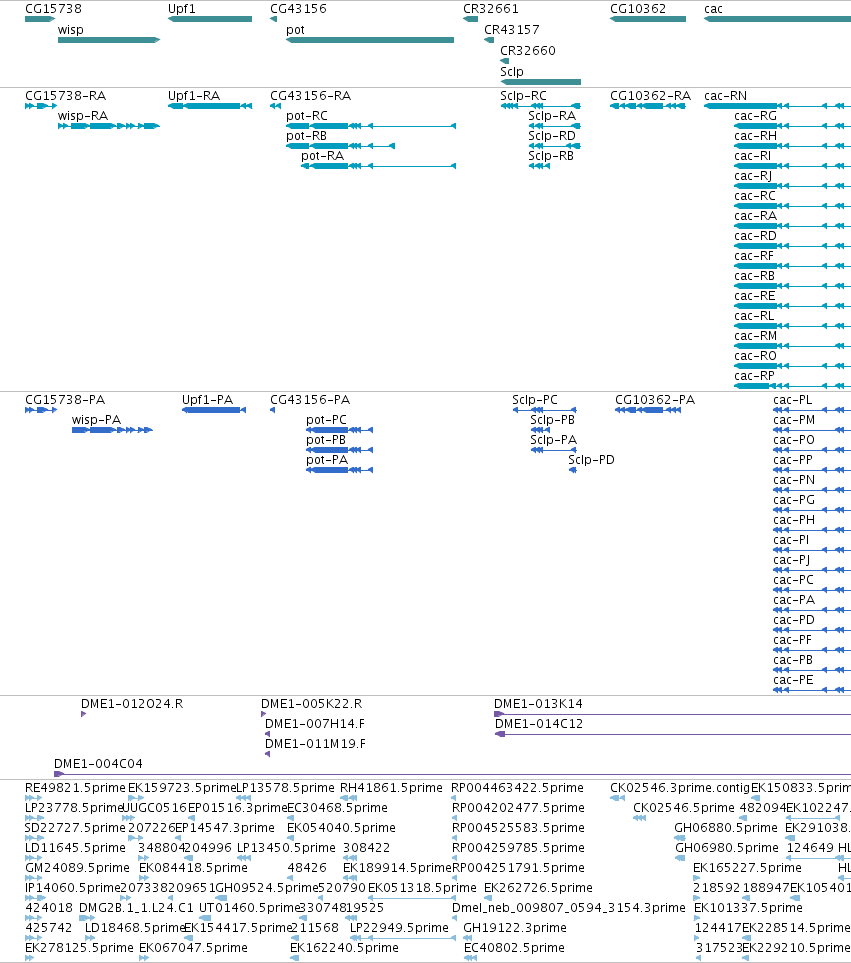Click the Sclp-RC transcript label
The image size is (851, 963).
point(523,96)
